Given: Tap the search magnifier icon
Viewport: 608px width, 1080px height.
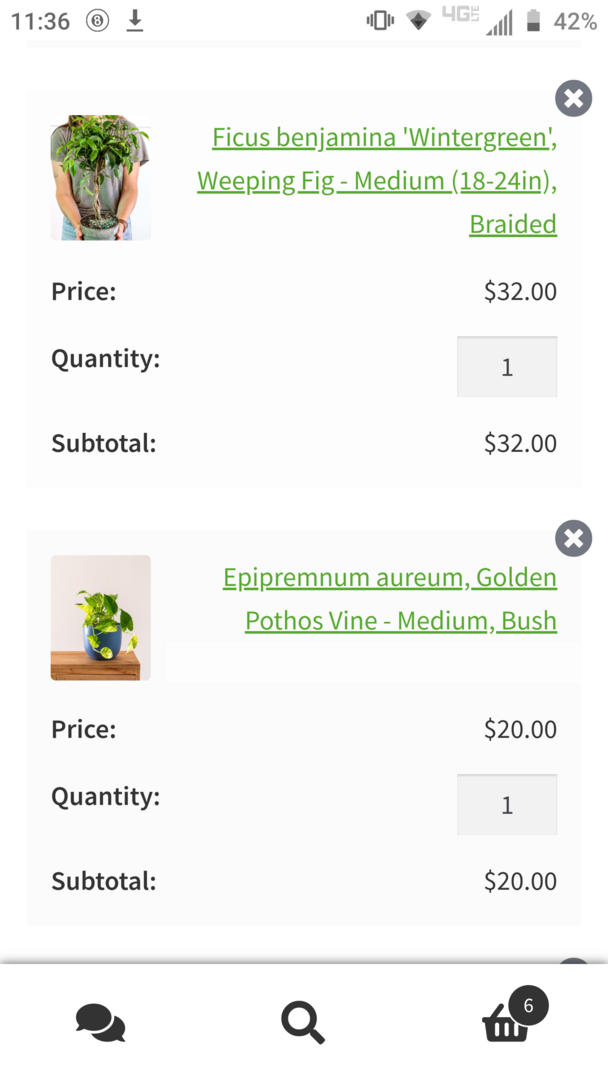Looking at the screenshot, I should tap(302, 1022).
